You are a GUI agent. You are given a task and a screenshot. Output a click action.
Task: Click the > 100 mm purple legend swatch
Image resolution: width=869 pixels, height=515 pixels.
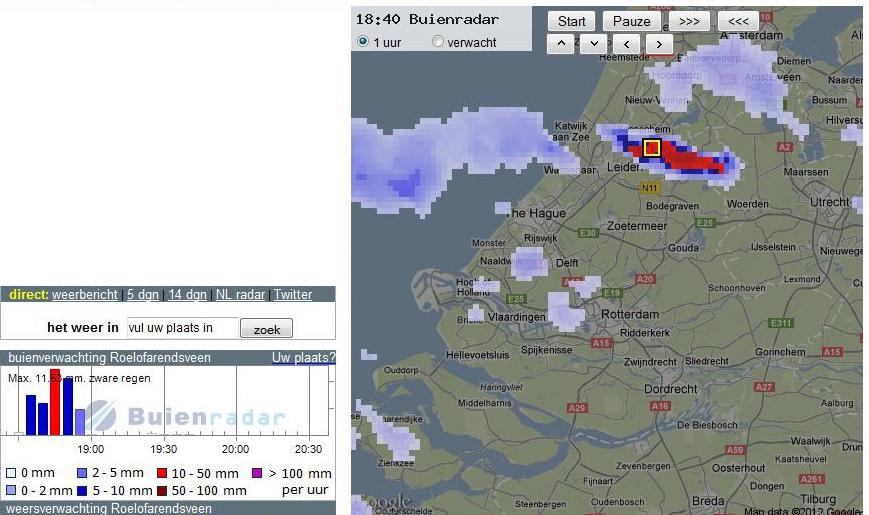(x=257, y=473)
